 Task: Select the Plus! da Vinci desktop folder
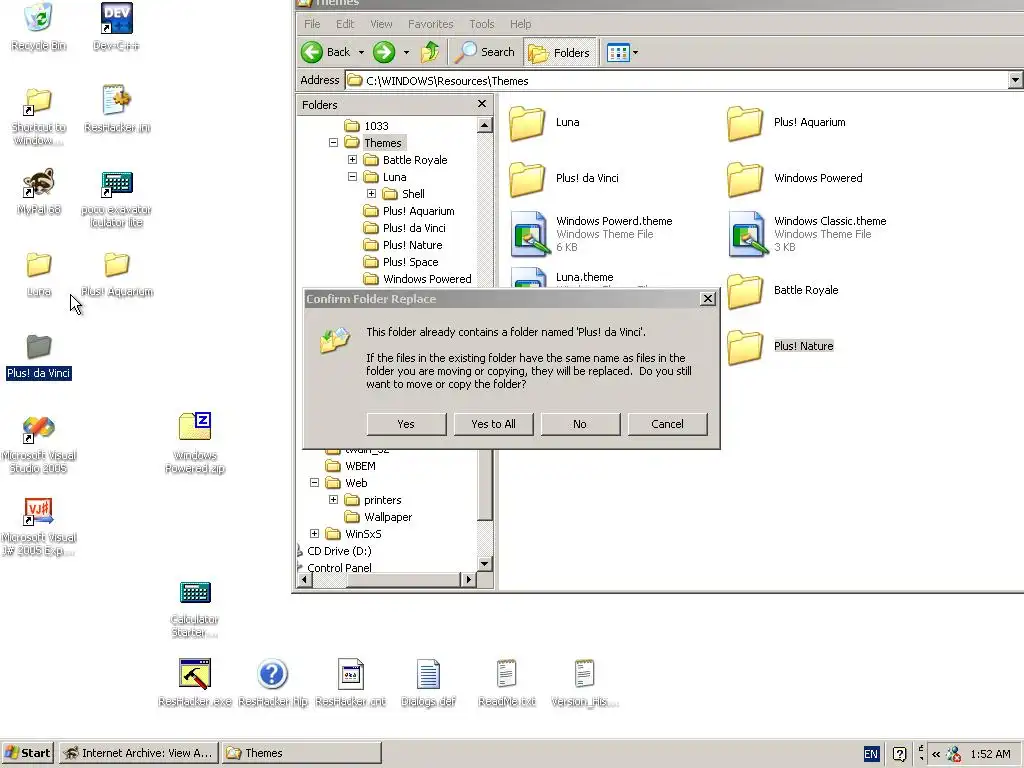[39, 347]
